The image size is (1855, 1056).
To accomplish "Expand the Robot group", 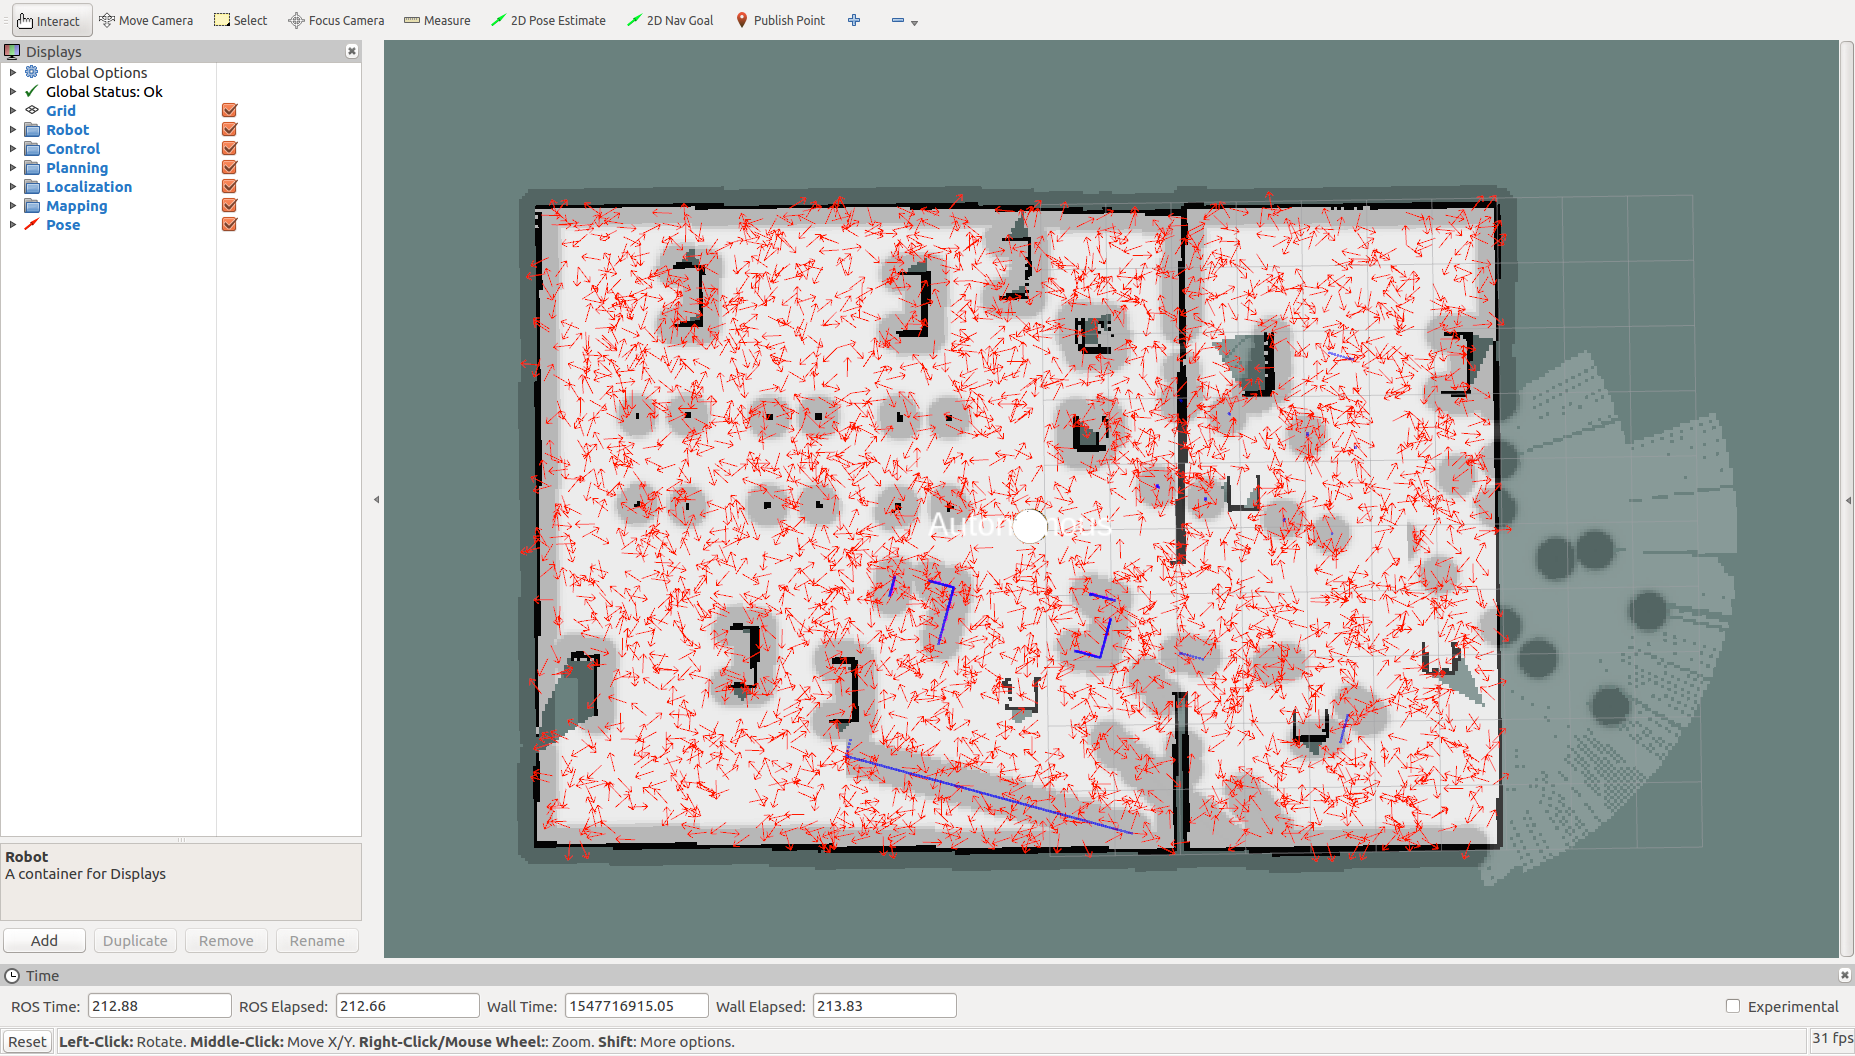I will (x=12, y=129).
